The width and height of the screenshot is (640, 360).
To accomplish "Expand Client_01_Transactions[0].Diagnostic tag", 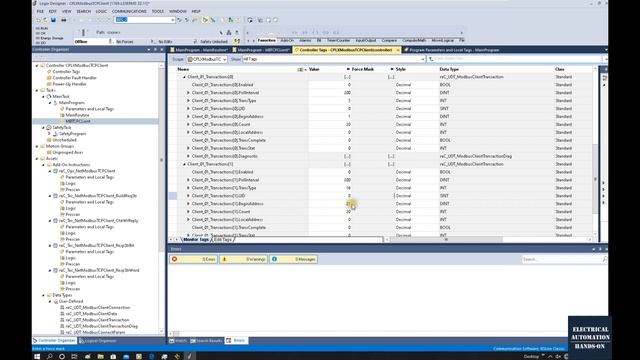I will [x=188, y=156].
